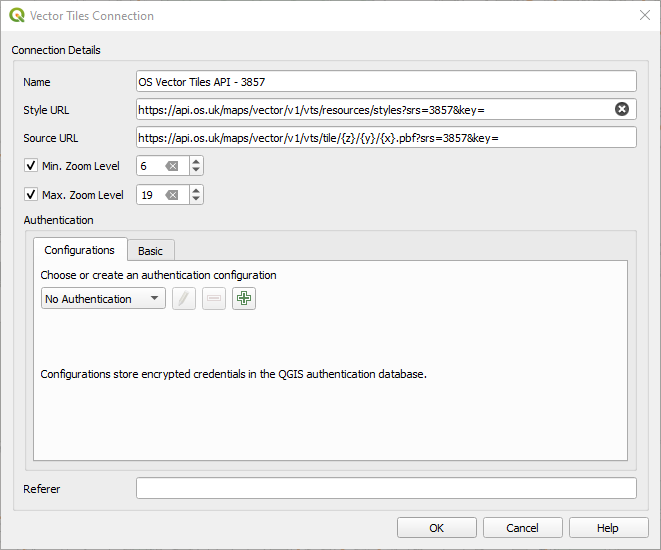Open Help for Vector Tiles Connection
661x550 pixels.
(x=608, y=528)
